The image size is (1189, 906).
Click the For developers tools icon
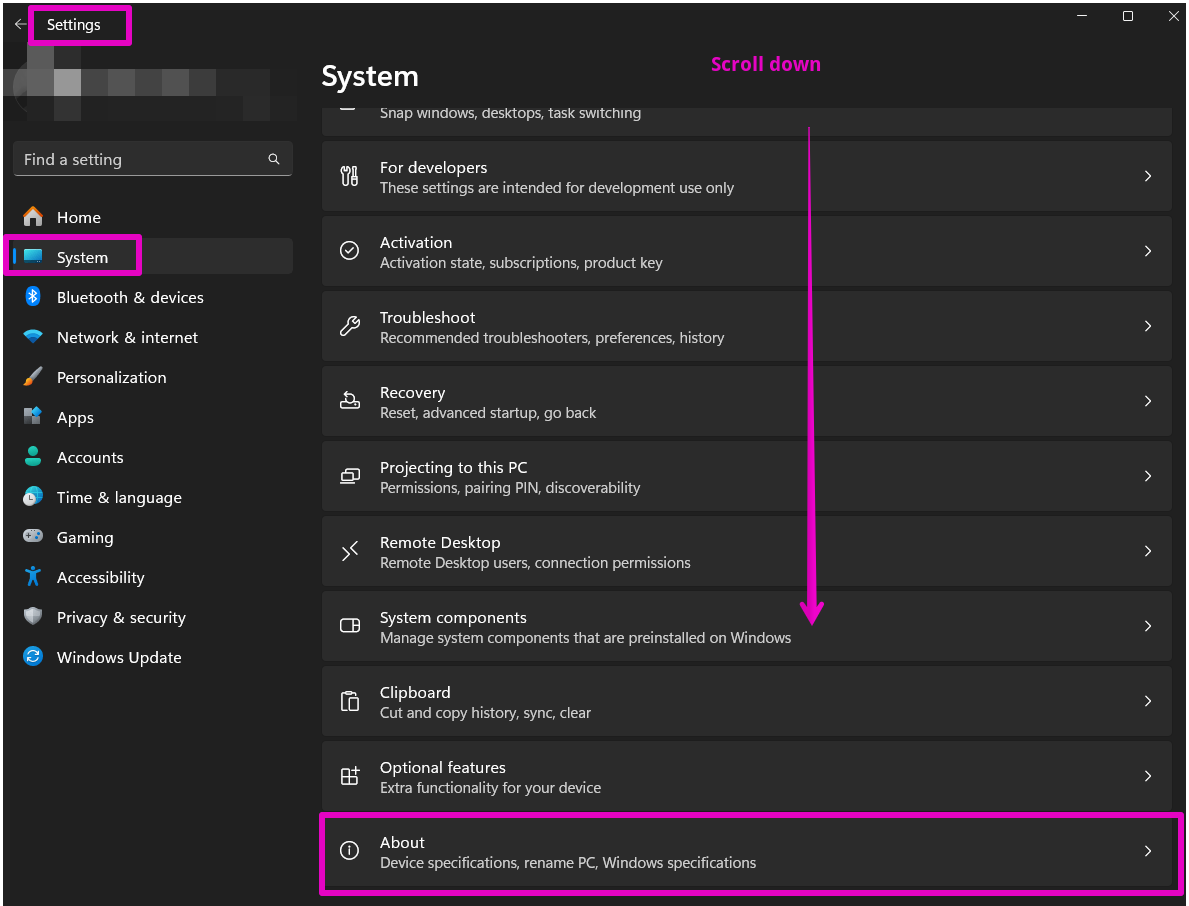tap(350, 176)
